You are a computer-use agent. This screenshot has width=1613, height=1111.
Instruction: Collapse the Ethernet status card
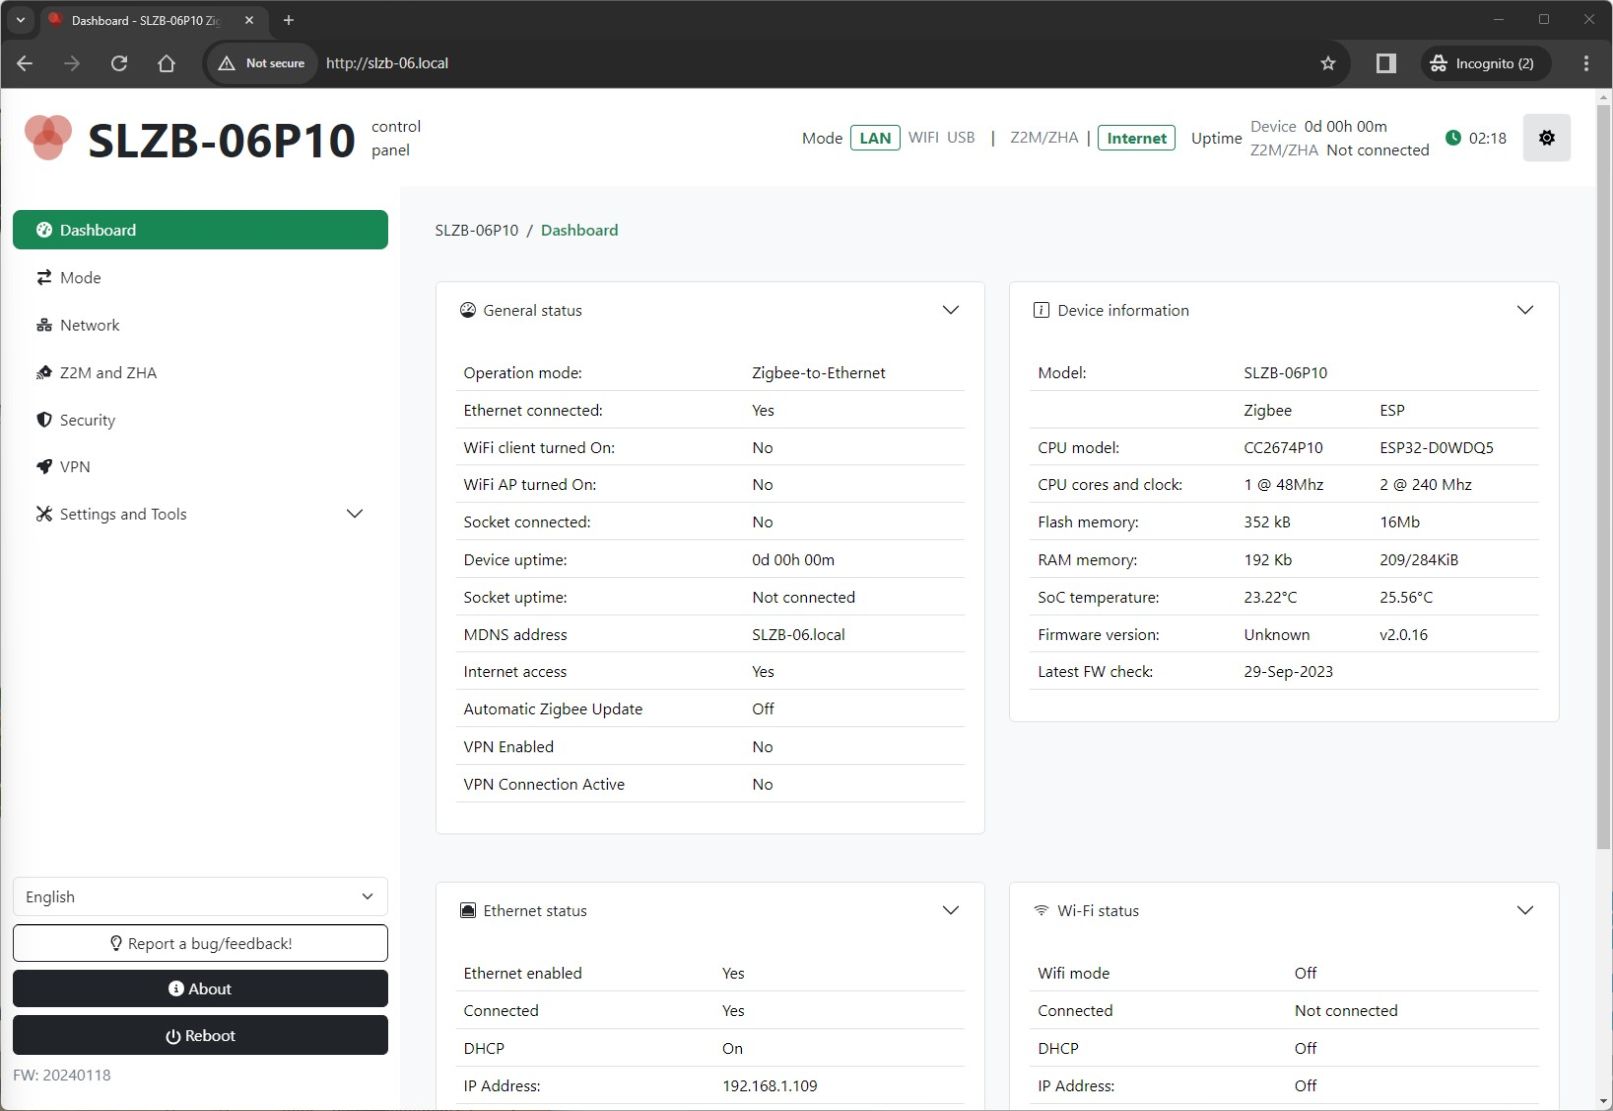(950, 910)
